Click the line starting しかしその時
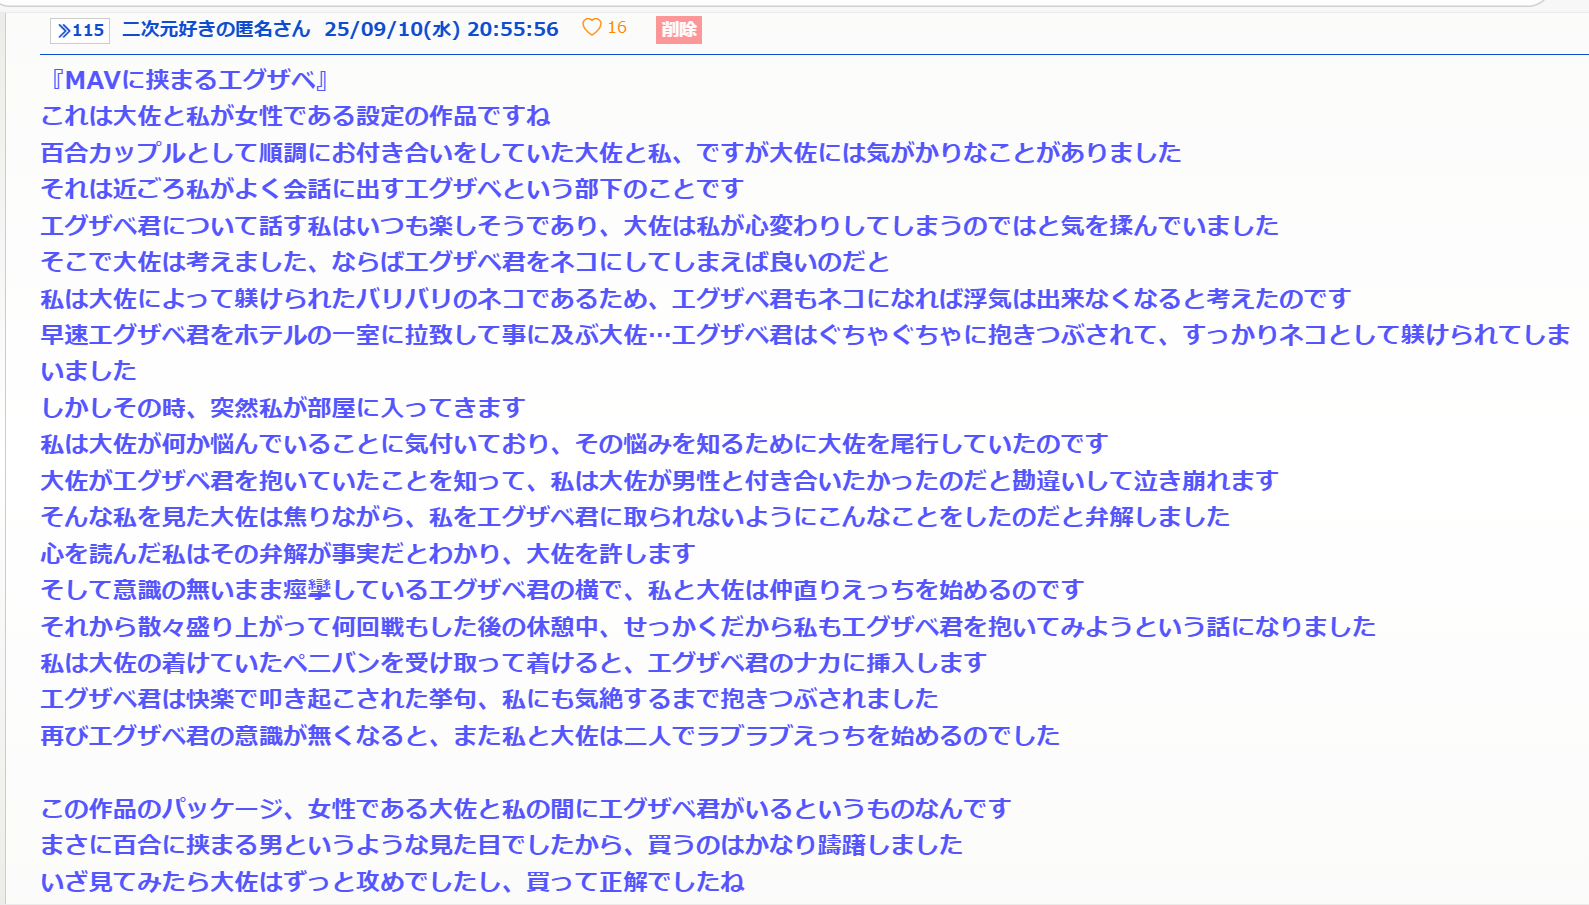This screenshot has width=1589, height=905. 282,408
